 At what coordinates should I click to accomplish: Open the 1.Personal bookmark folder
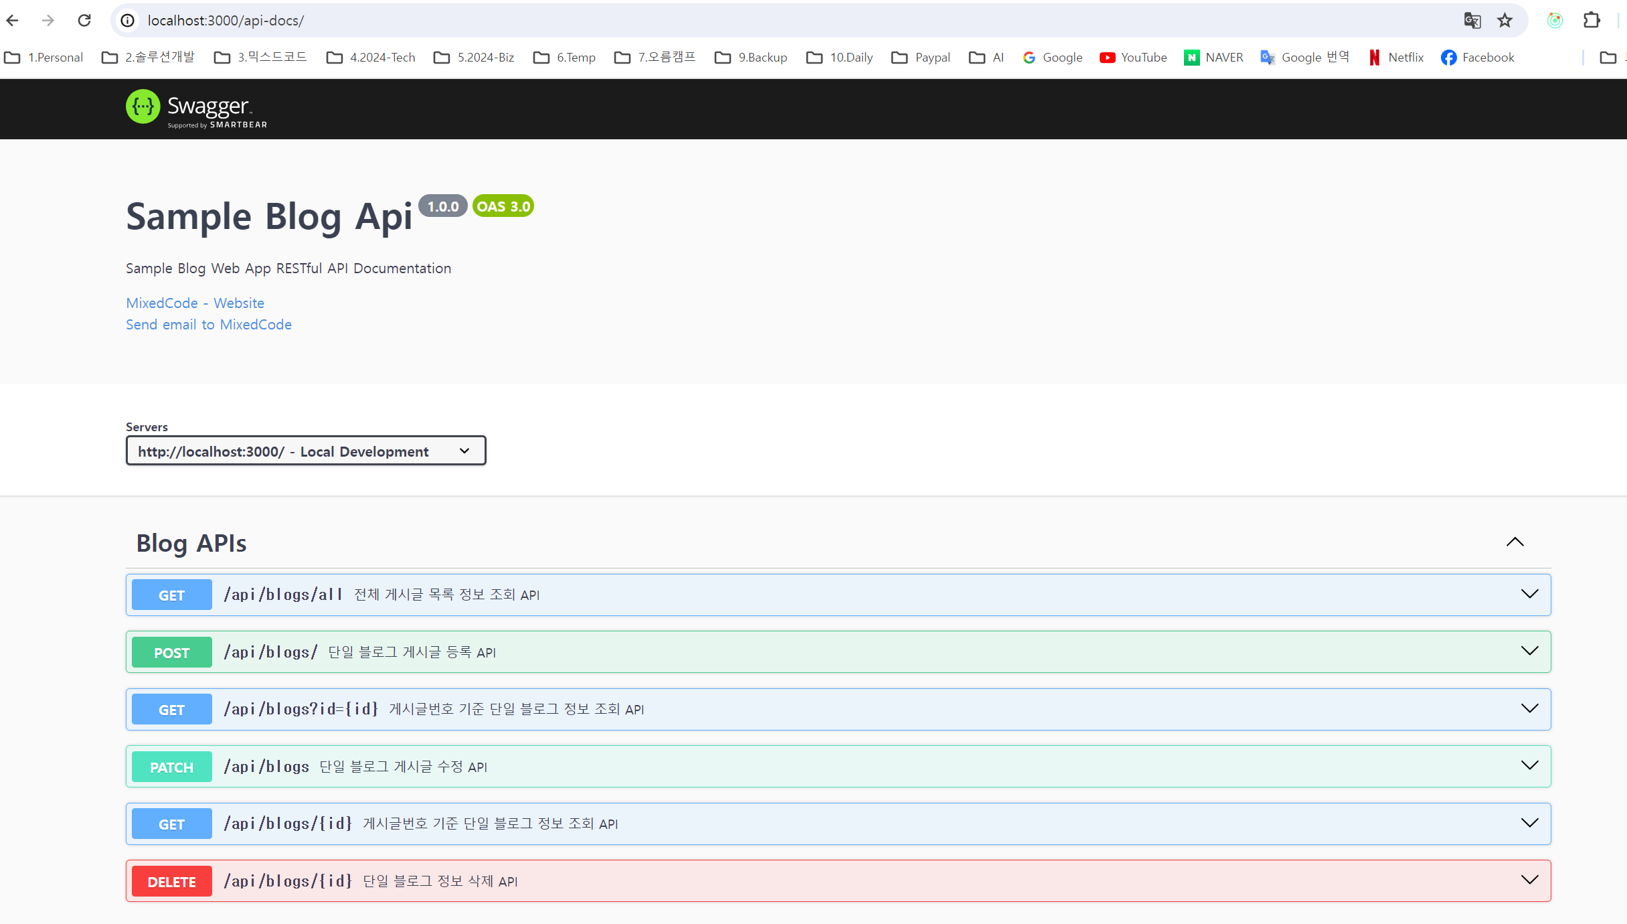[44, 58]
